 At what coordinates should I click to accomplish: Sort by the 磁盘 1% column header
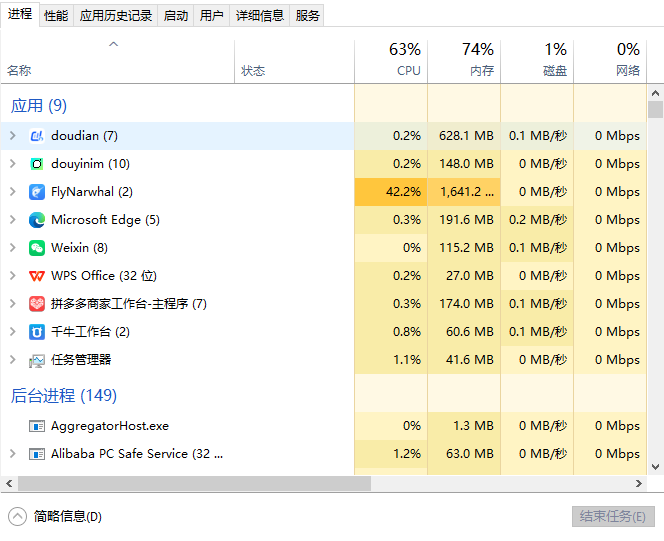(537, 61)
